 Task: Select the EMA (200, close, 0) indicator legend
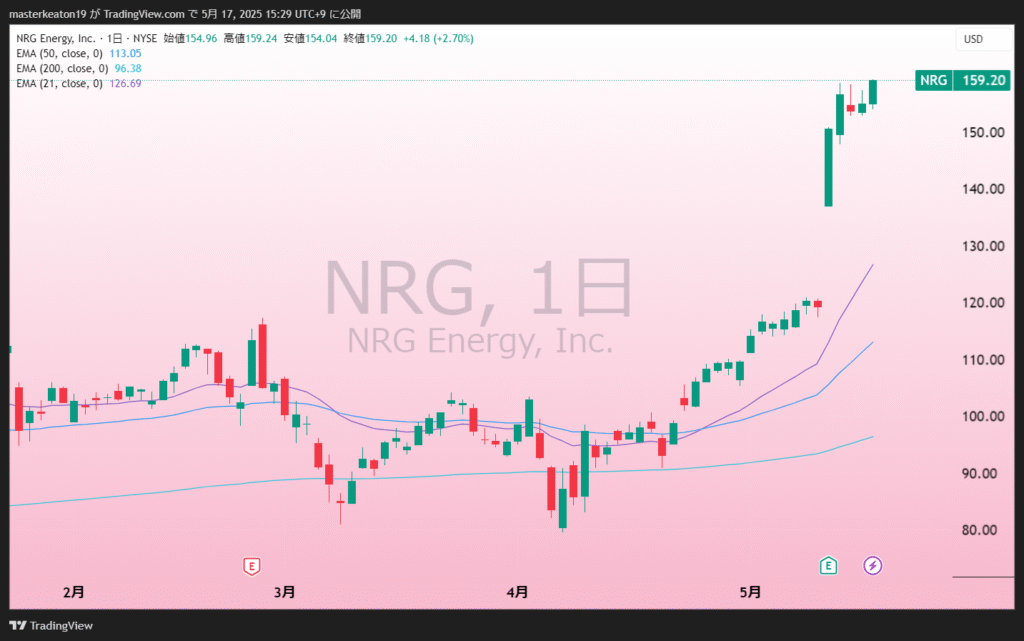[x=62, y=69]
